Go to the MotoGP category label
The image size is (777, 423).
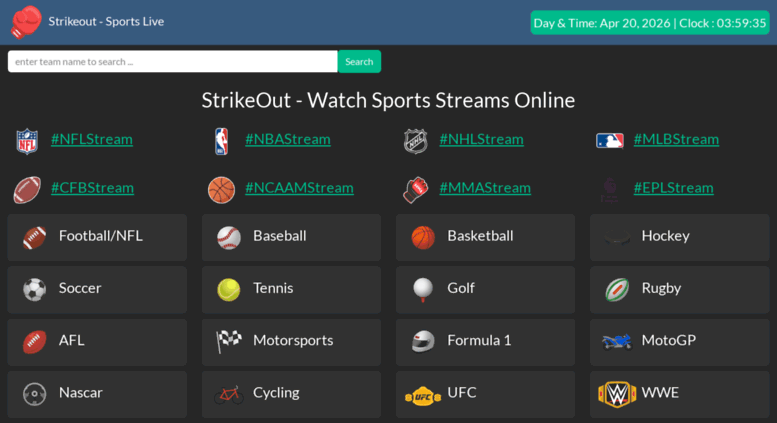point(668,340)
